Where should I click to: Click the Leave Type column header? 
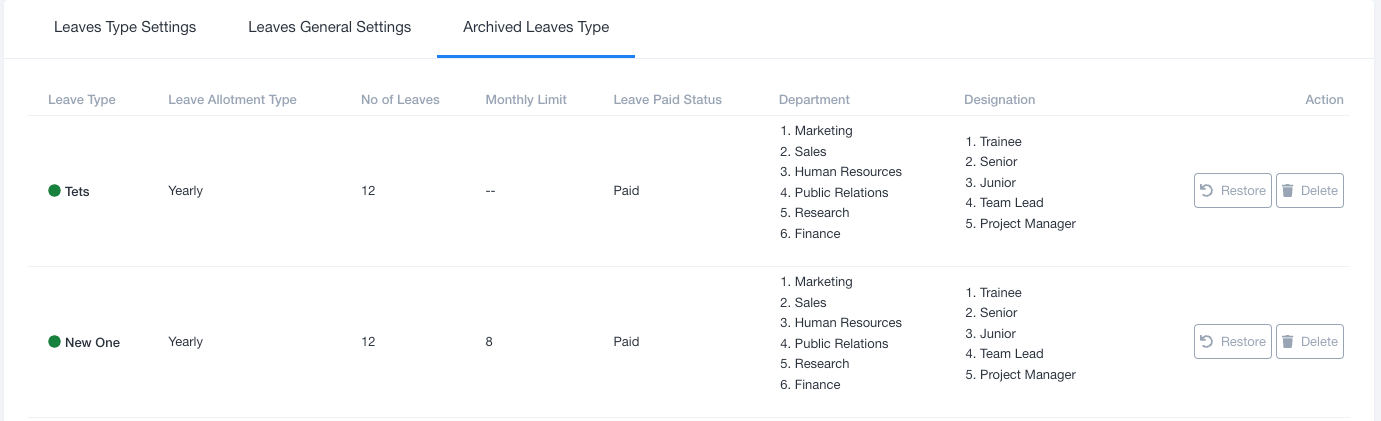82,100
